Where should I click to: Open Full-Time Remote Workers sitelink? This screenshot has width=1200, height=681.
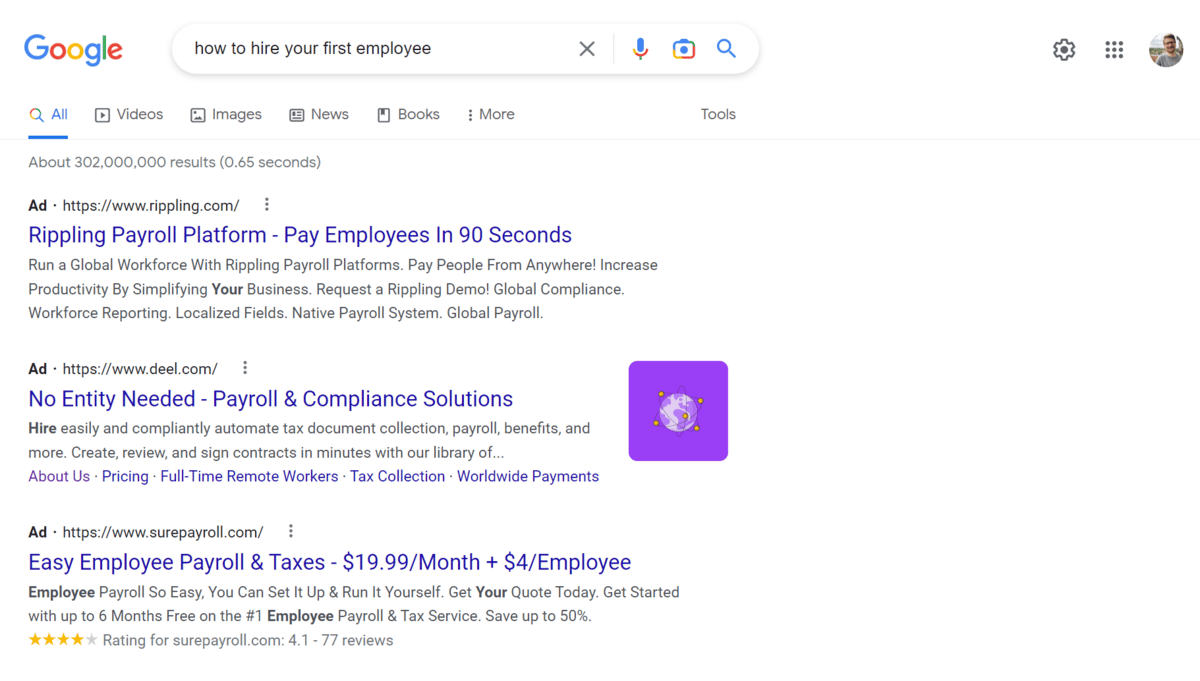pyautogui.click(x=249, y=477)
